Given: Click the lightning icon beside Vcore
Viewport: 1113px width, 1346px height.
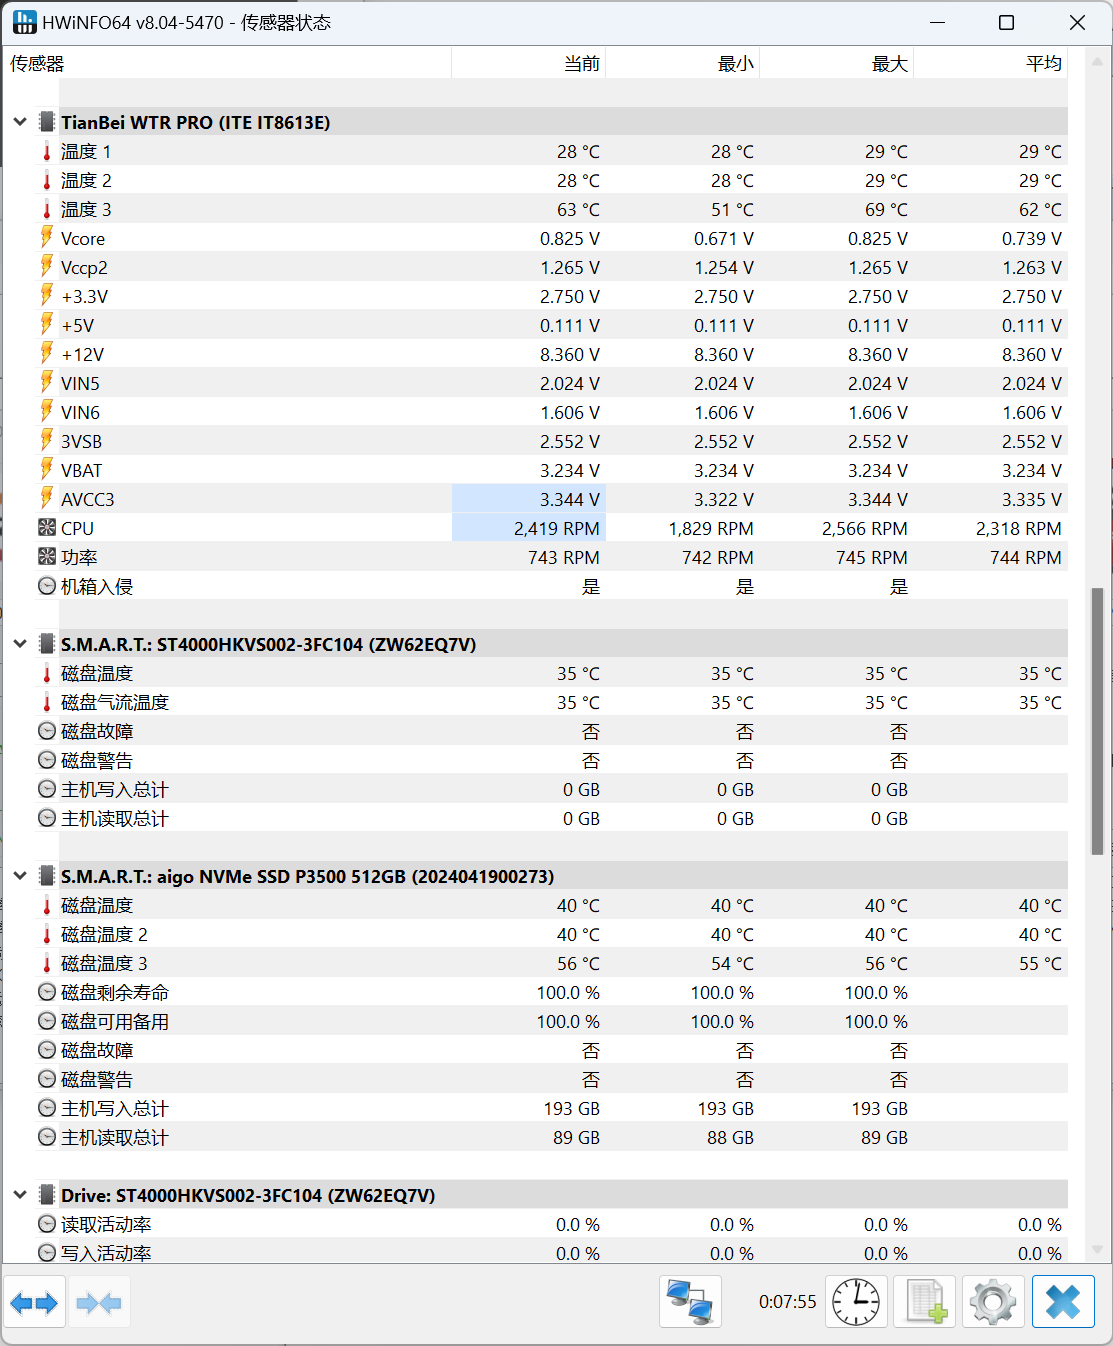Looking at the screenshot, I should tap(47, 238).
